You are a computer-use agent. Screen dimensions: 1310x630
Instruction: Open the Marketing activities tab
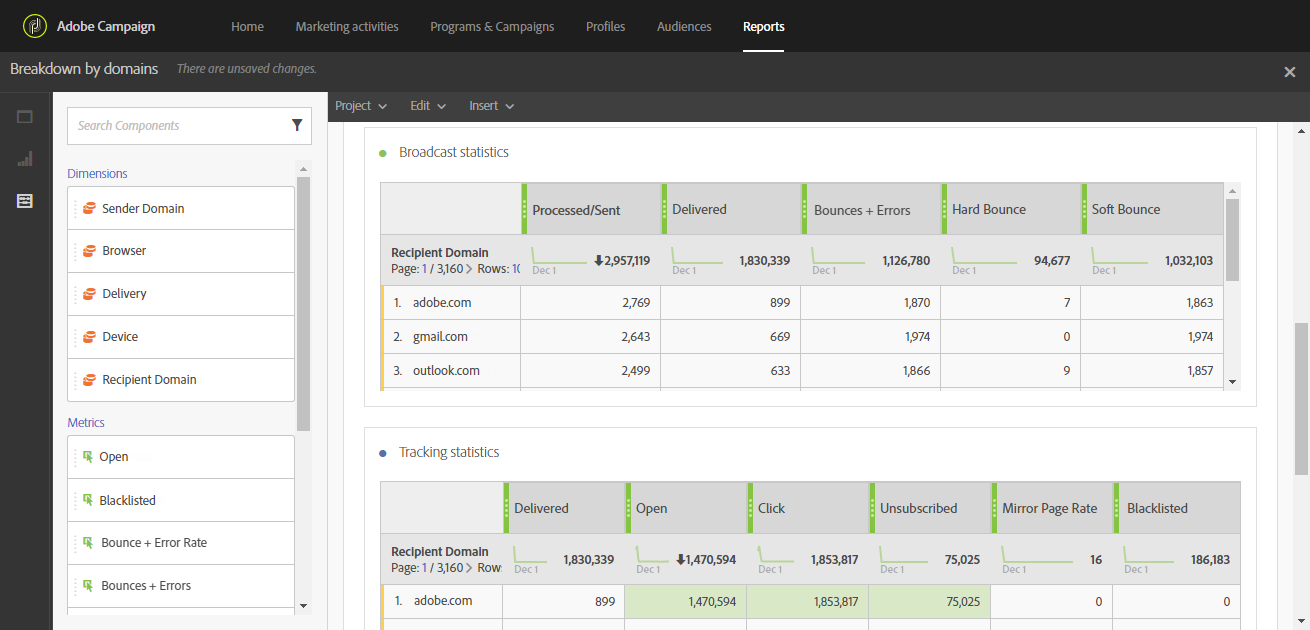pos(347,27)
